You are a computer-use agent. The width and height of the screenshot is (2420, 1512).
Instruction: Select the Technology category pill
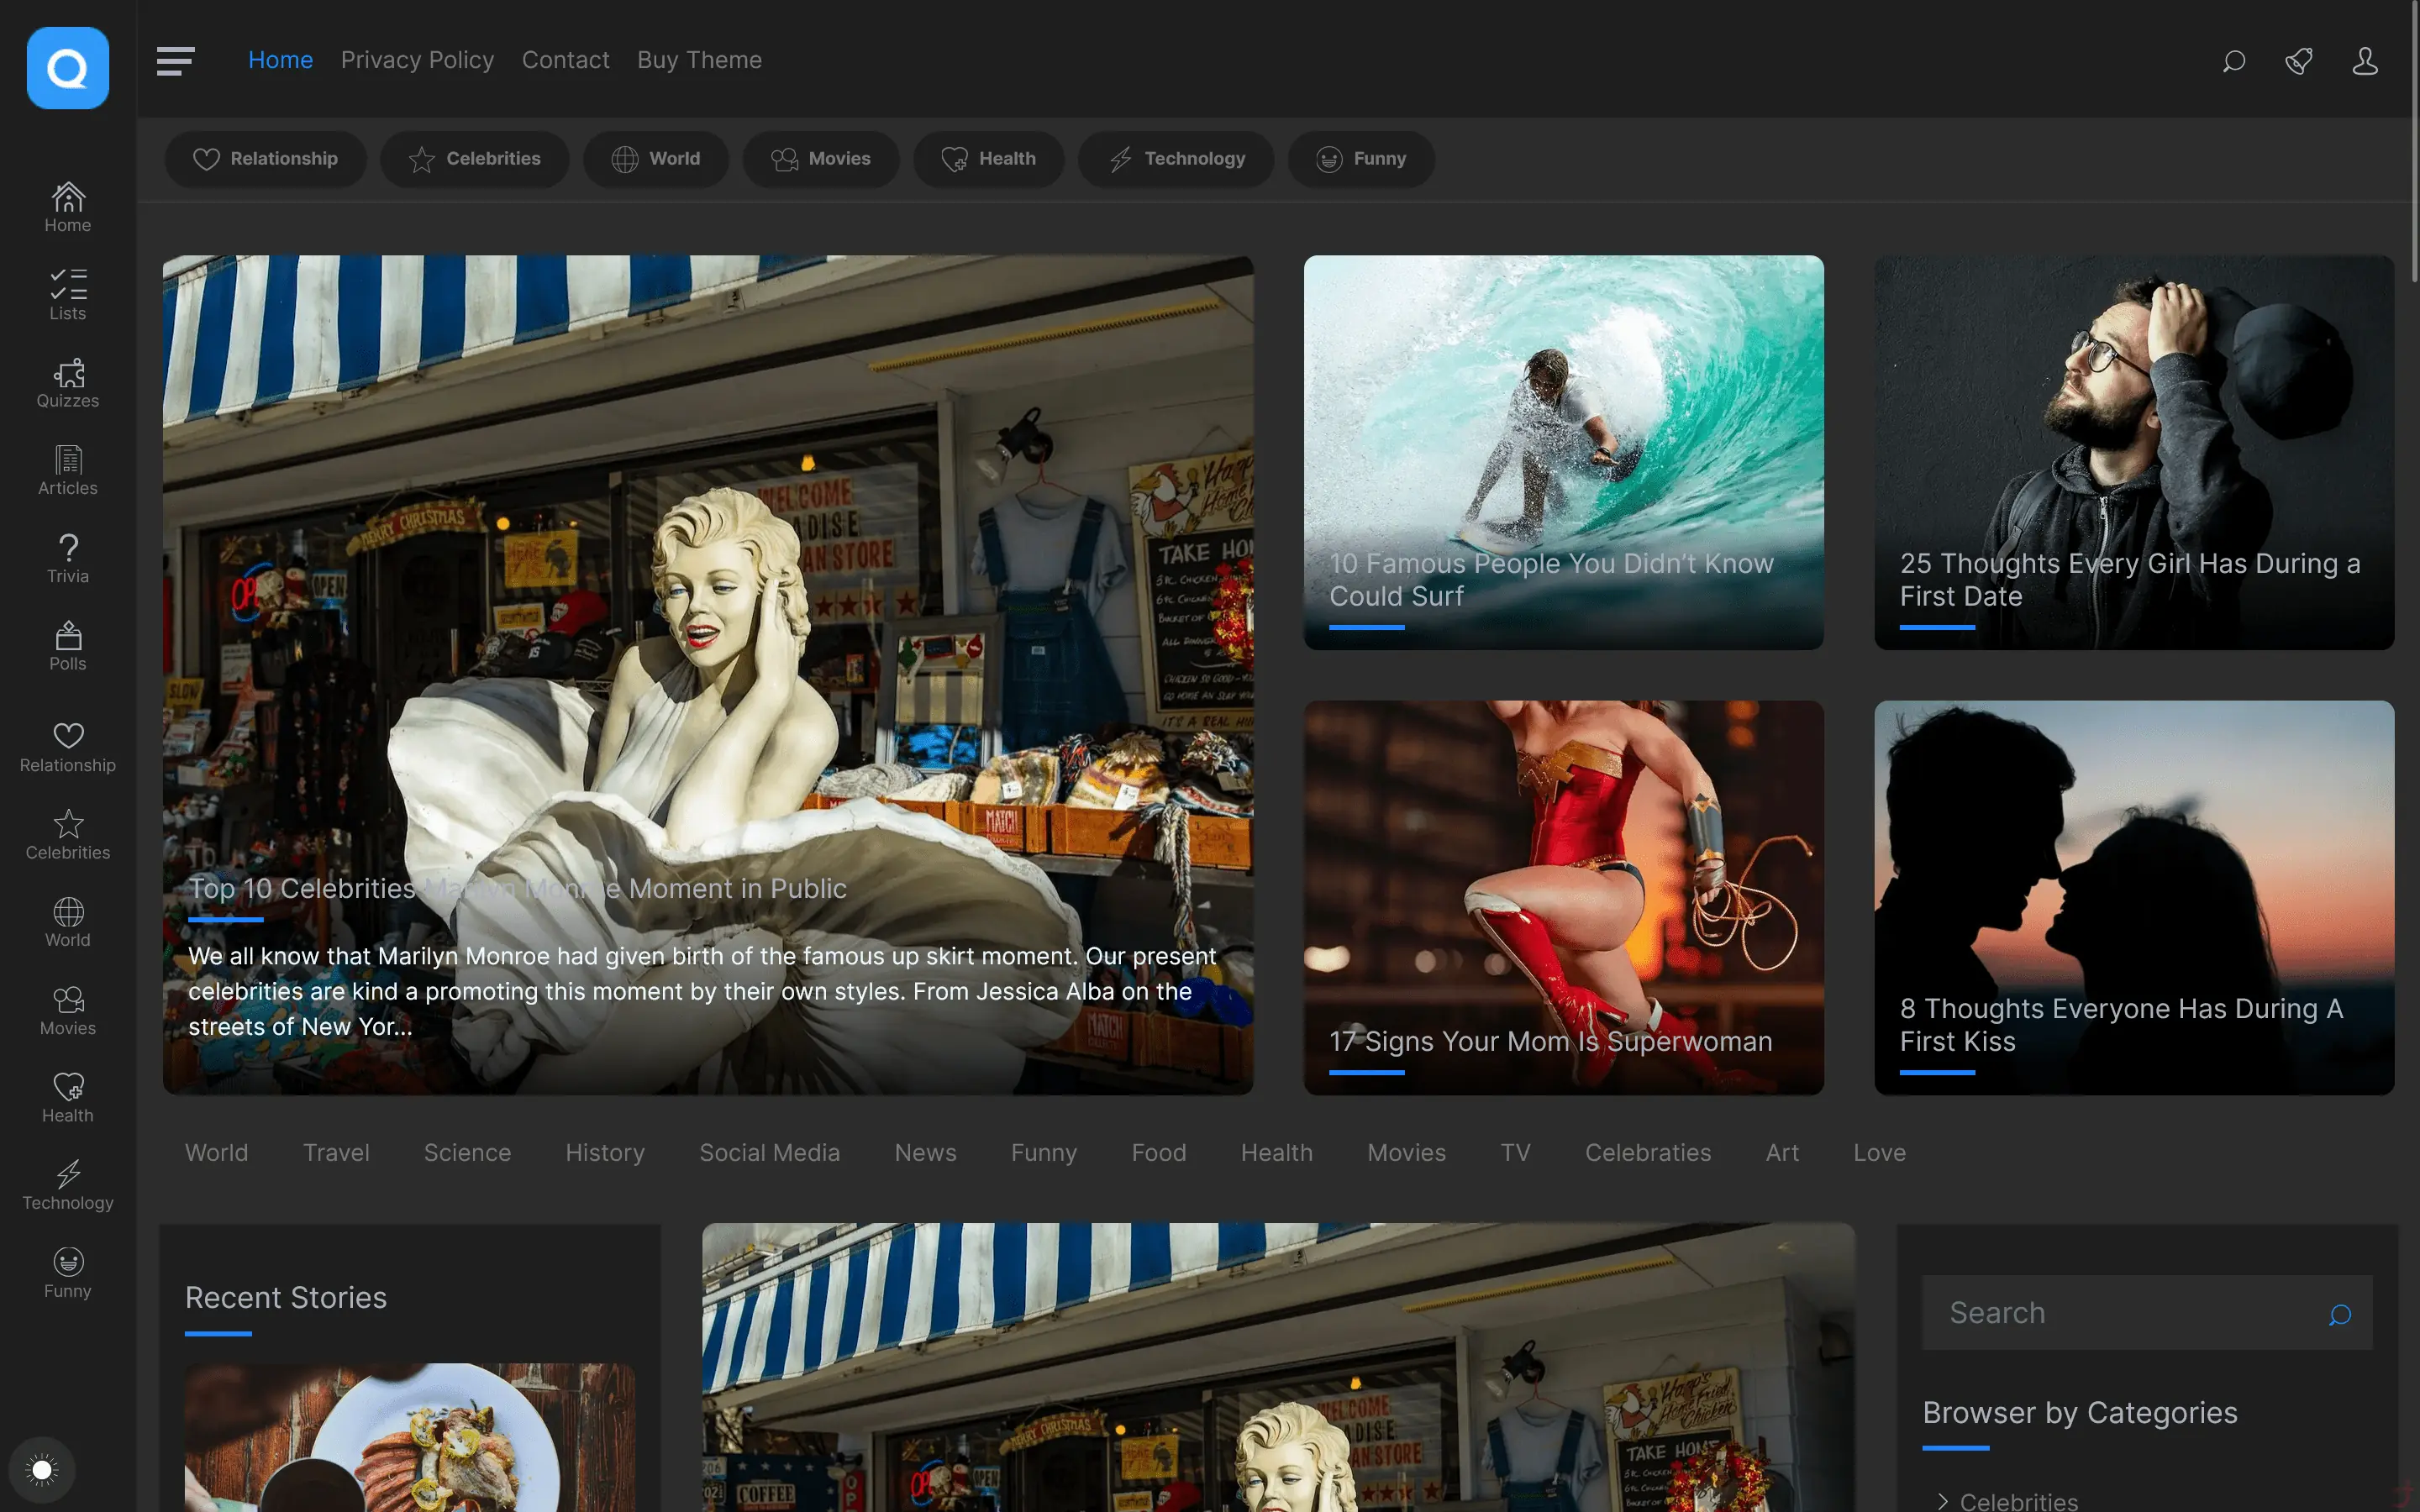[1176, 159]
